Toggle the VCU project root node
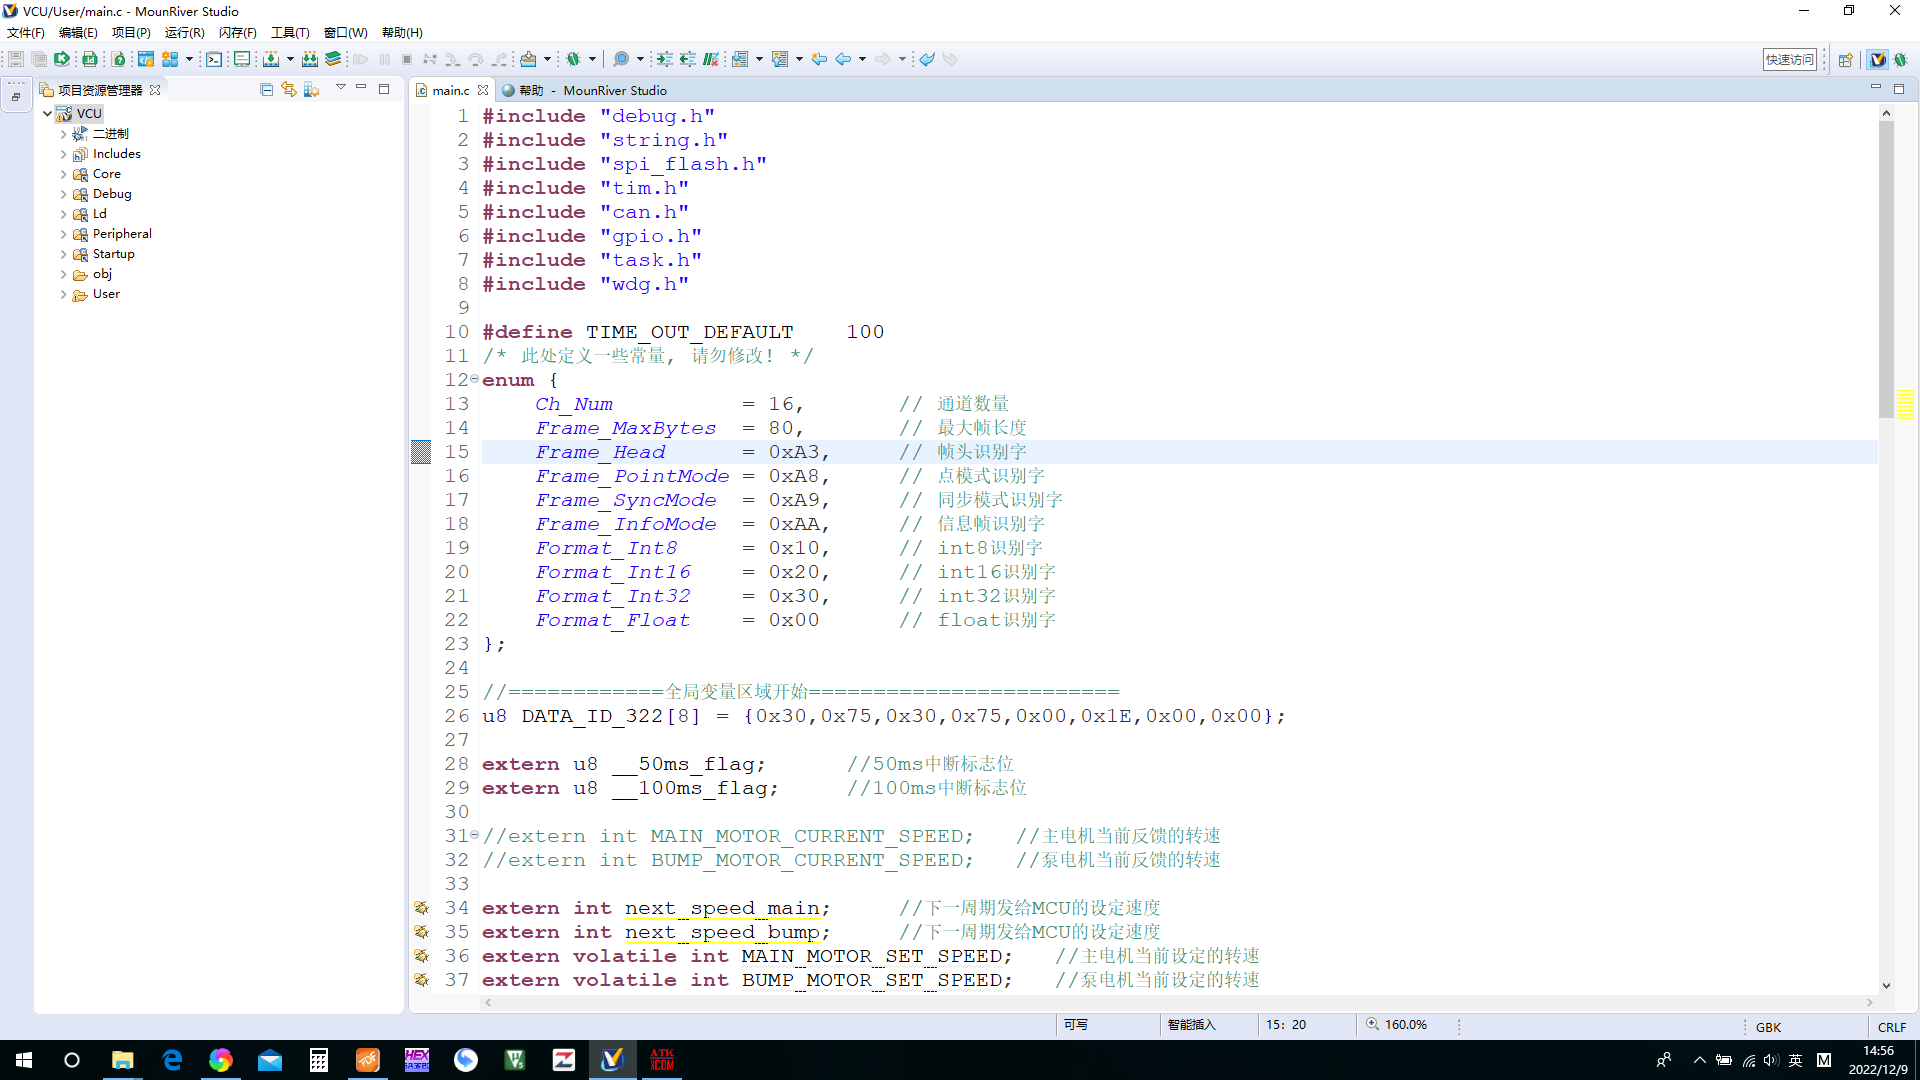 tap(46, 112)
